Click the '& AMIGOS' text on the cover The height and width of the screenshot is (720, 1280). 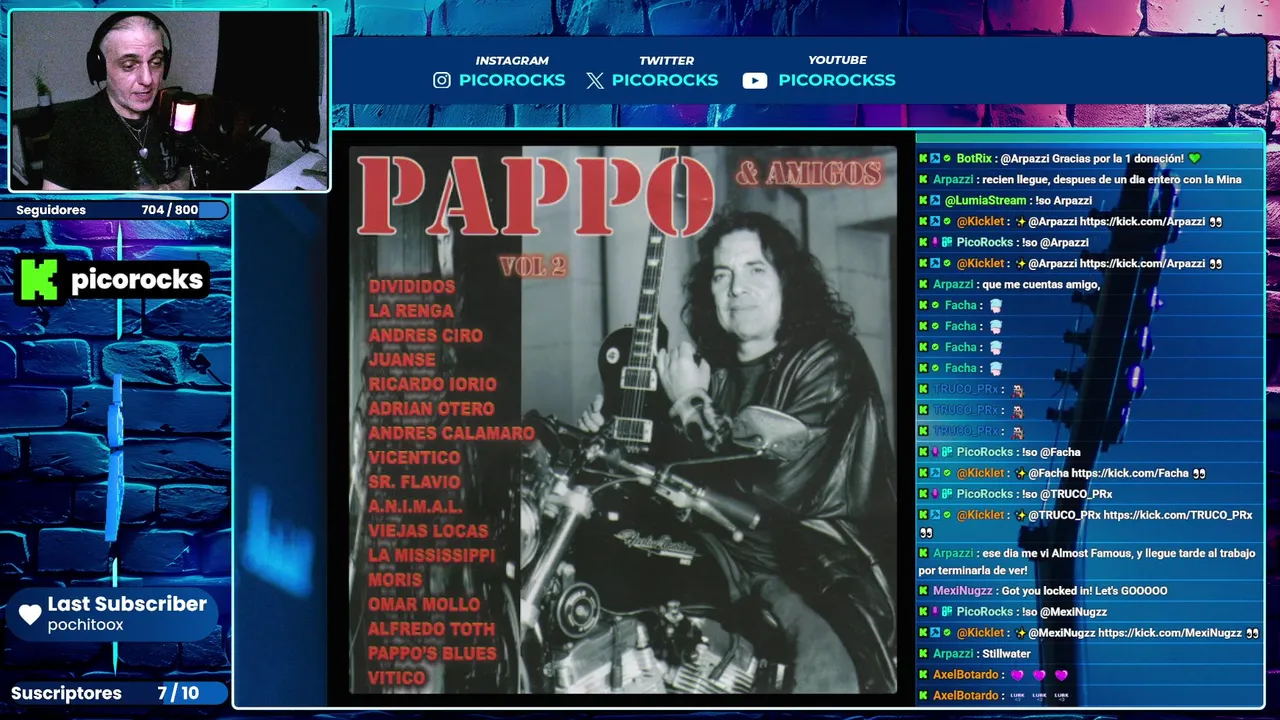[809, 174]
